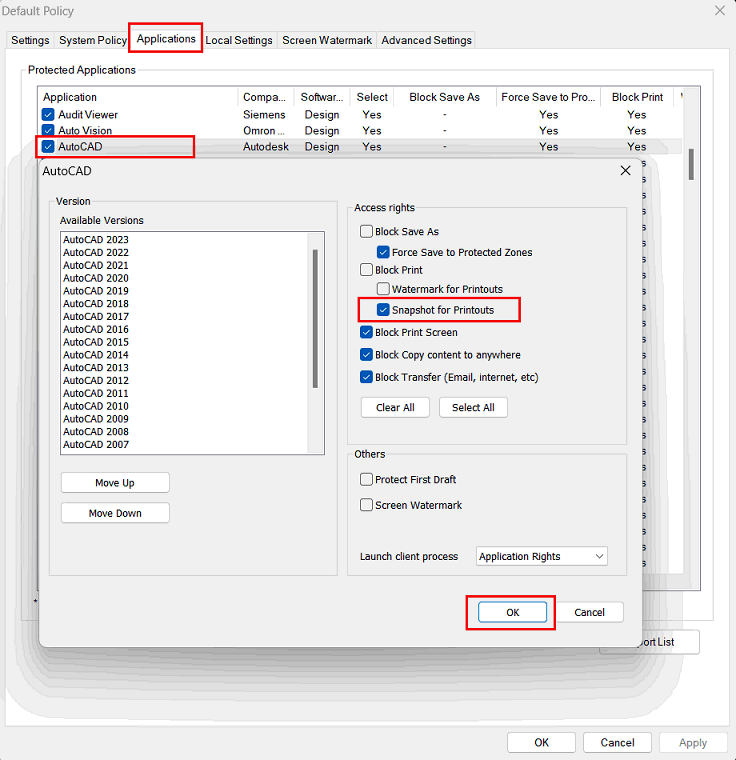This screenshot has width=736, height=760.
Task: Toggle the AutoCAD application checkbox
Action: coord(48,146)
